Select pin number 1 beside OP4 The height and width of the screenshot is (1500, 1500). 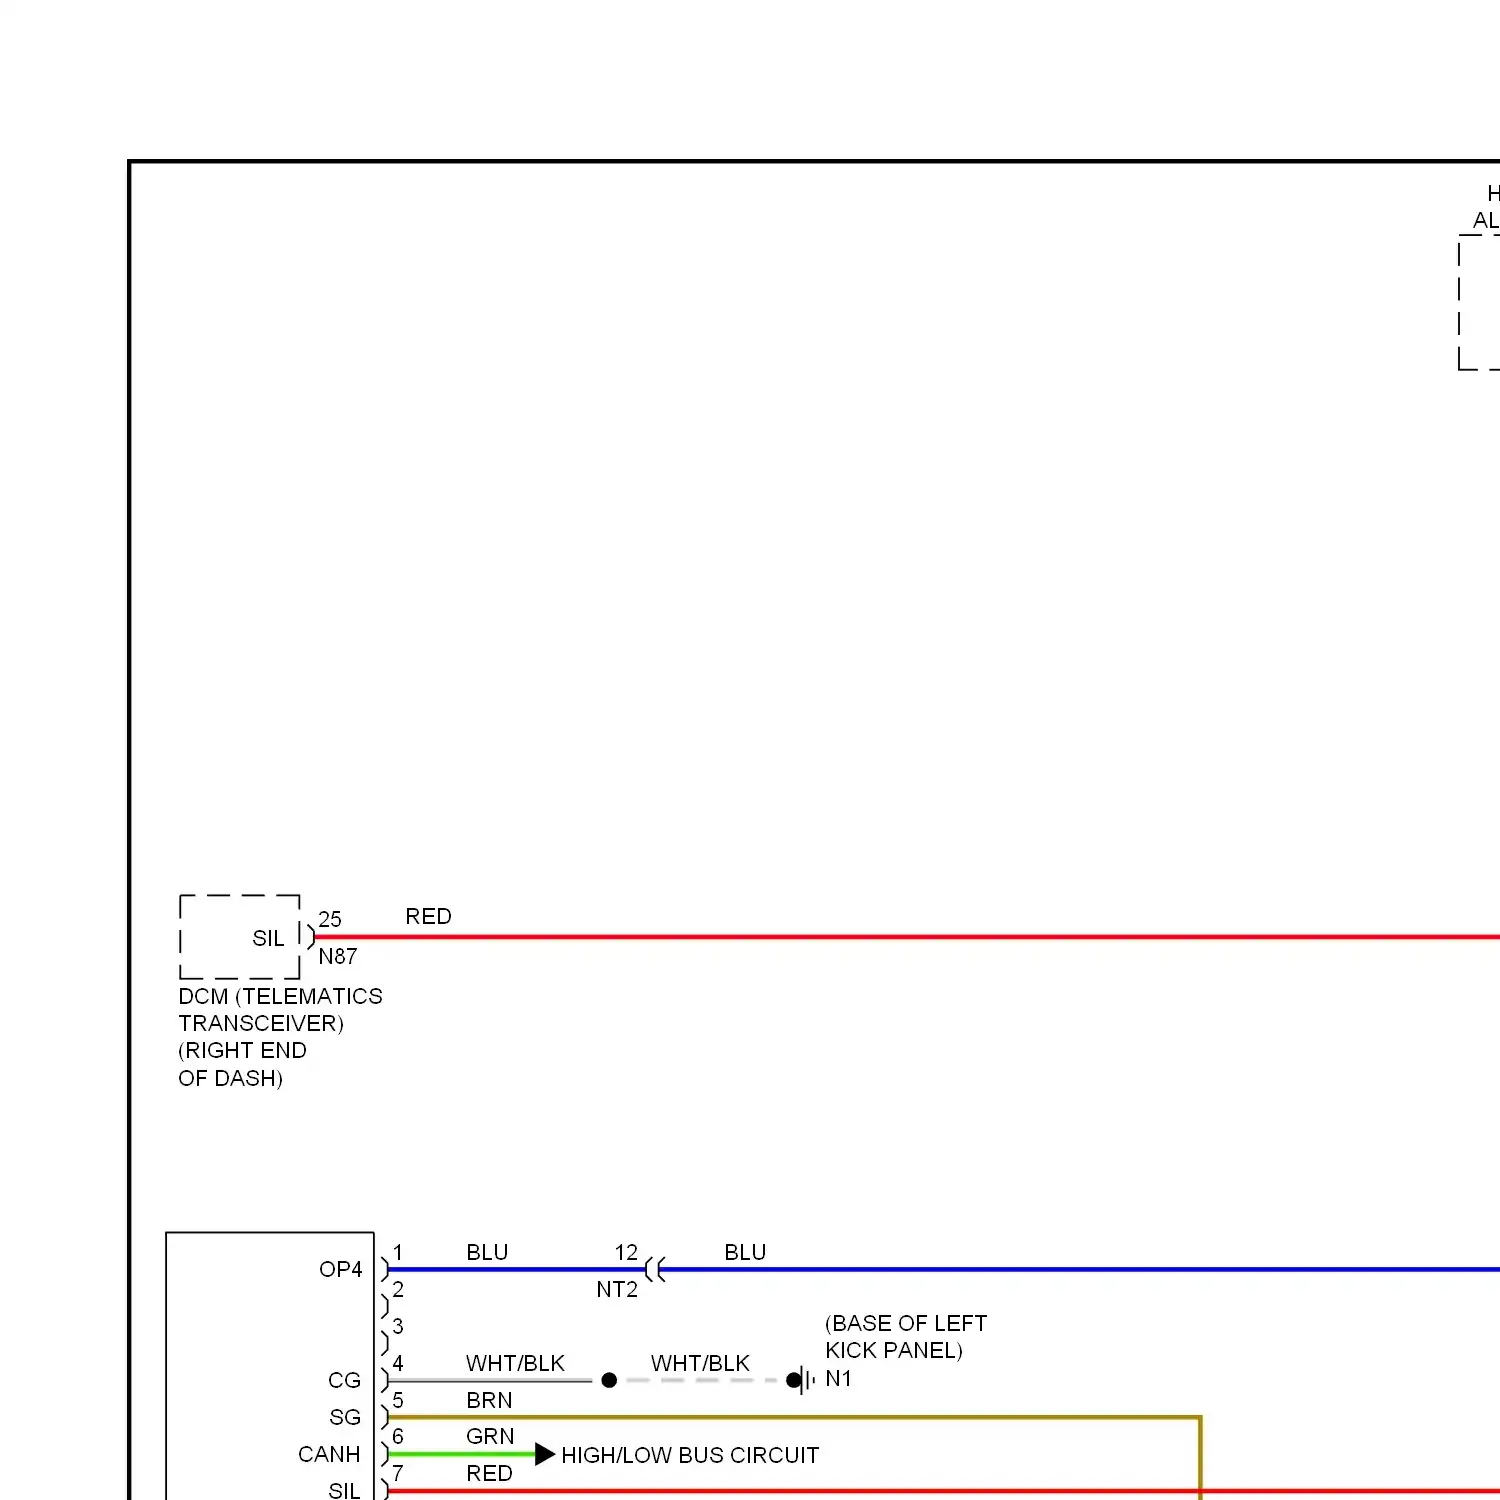398,1252
